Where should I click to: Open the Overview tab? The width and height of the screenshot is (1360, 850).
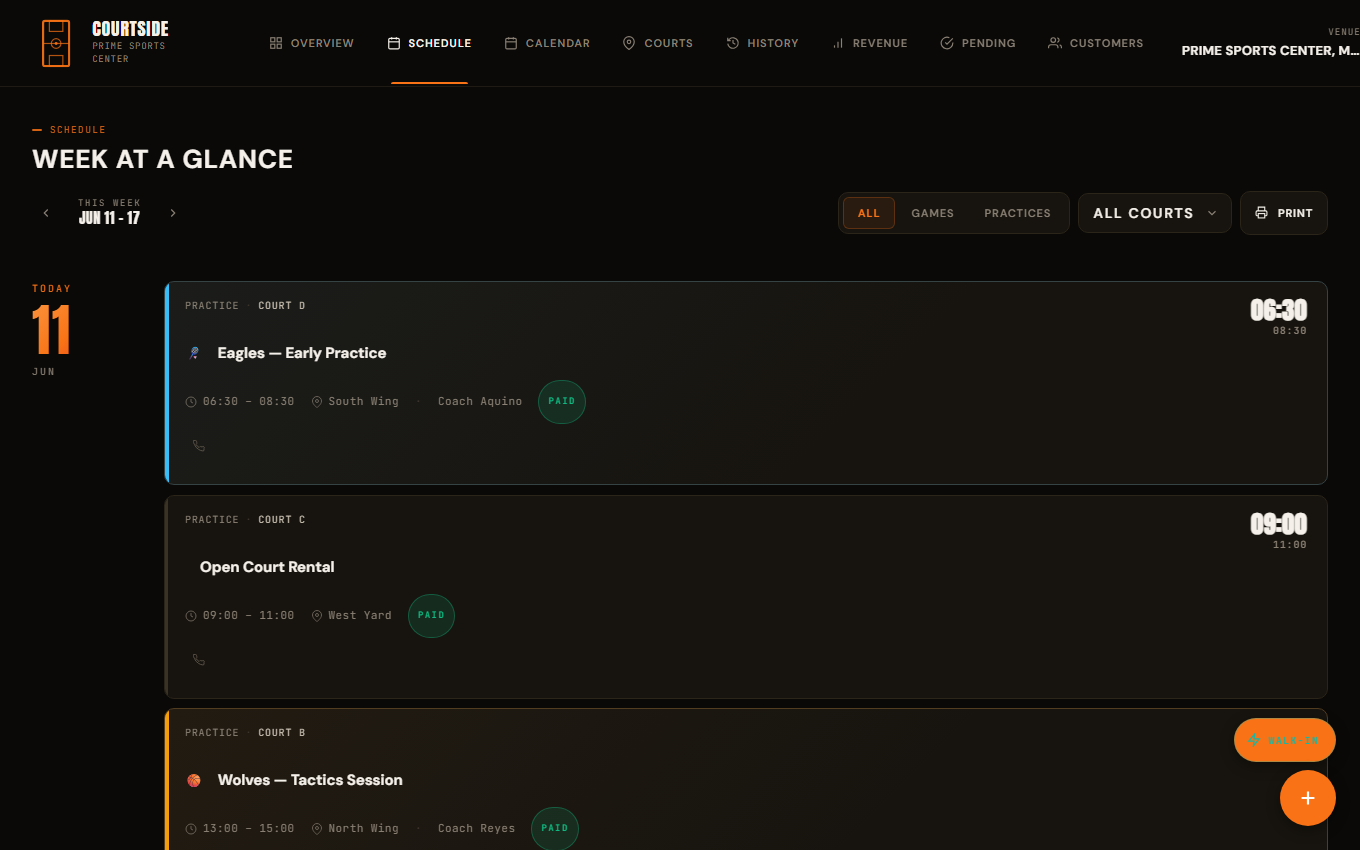(312, 43)
